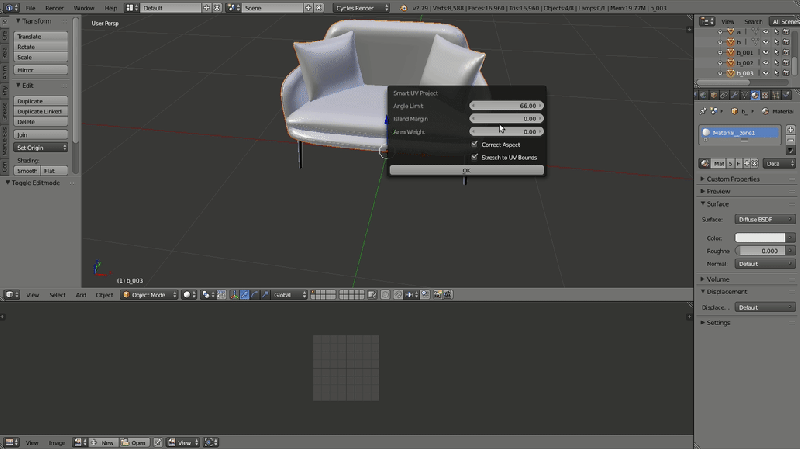Select the rotate manipulator arc icon
Image resolution: width=800 pixels, height=449 pixels.
tap(255, 294)
